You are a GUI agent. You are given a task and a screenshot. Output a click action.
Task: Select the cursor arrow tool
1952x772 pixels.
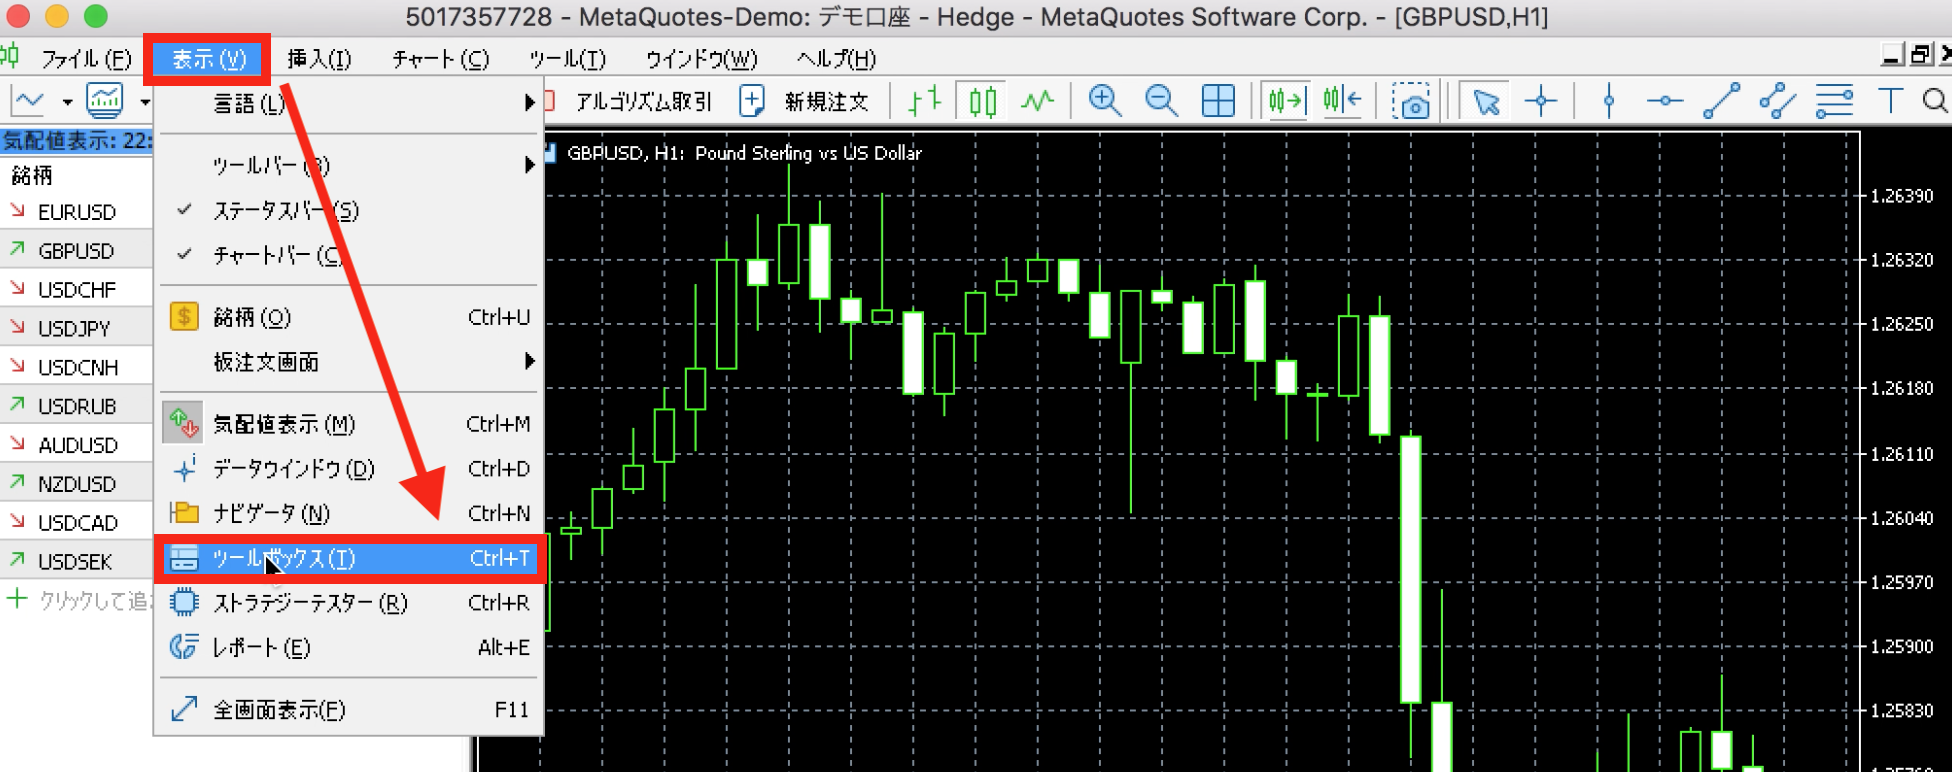1486,101
